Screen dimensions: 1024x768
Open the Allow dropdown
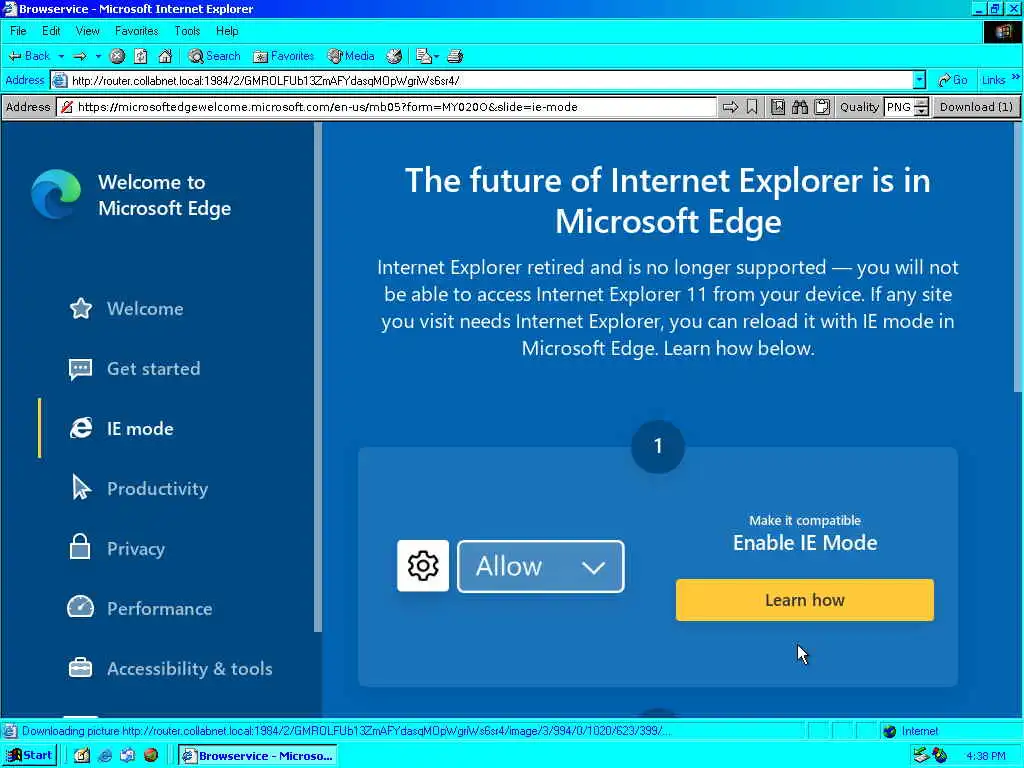pyautogui.click(x=541, y=566)
